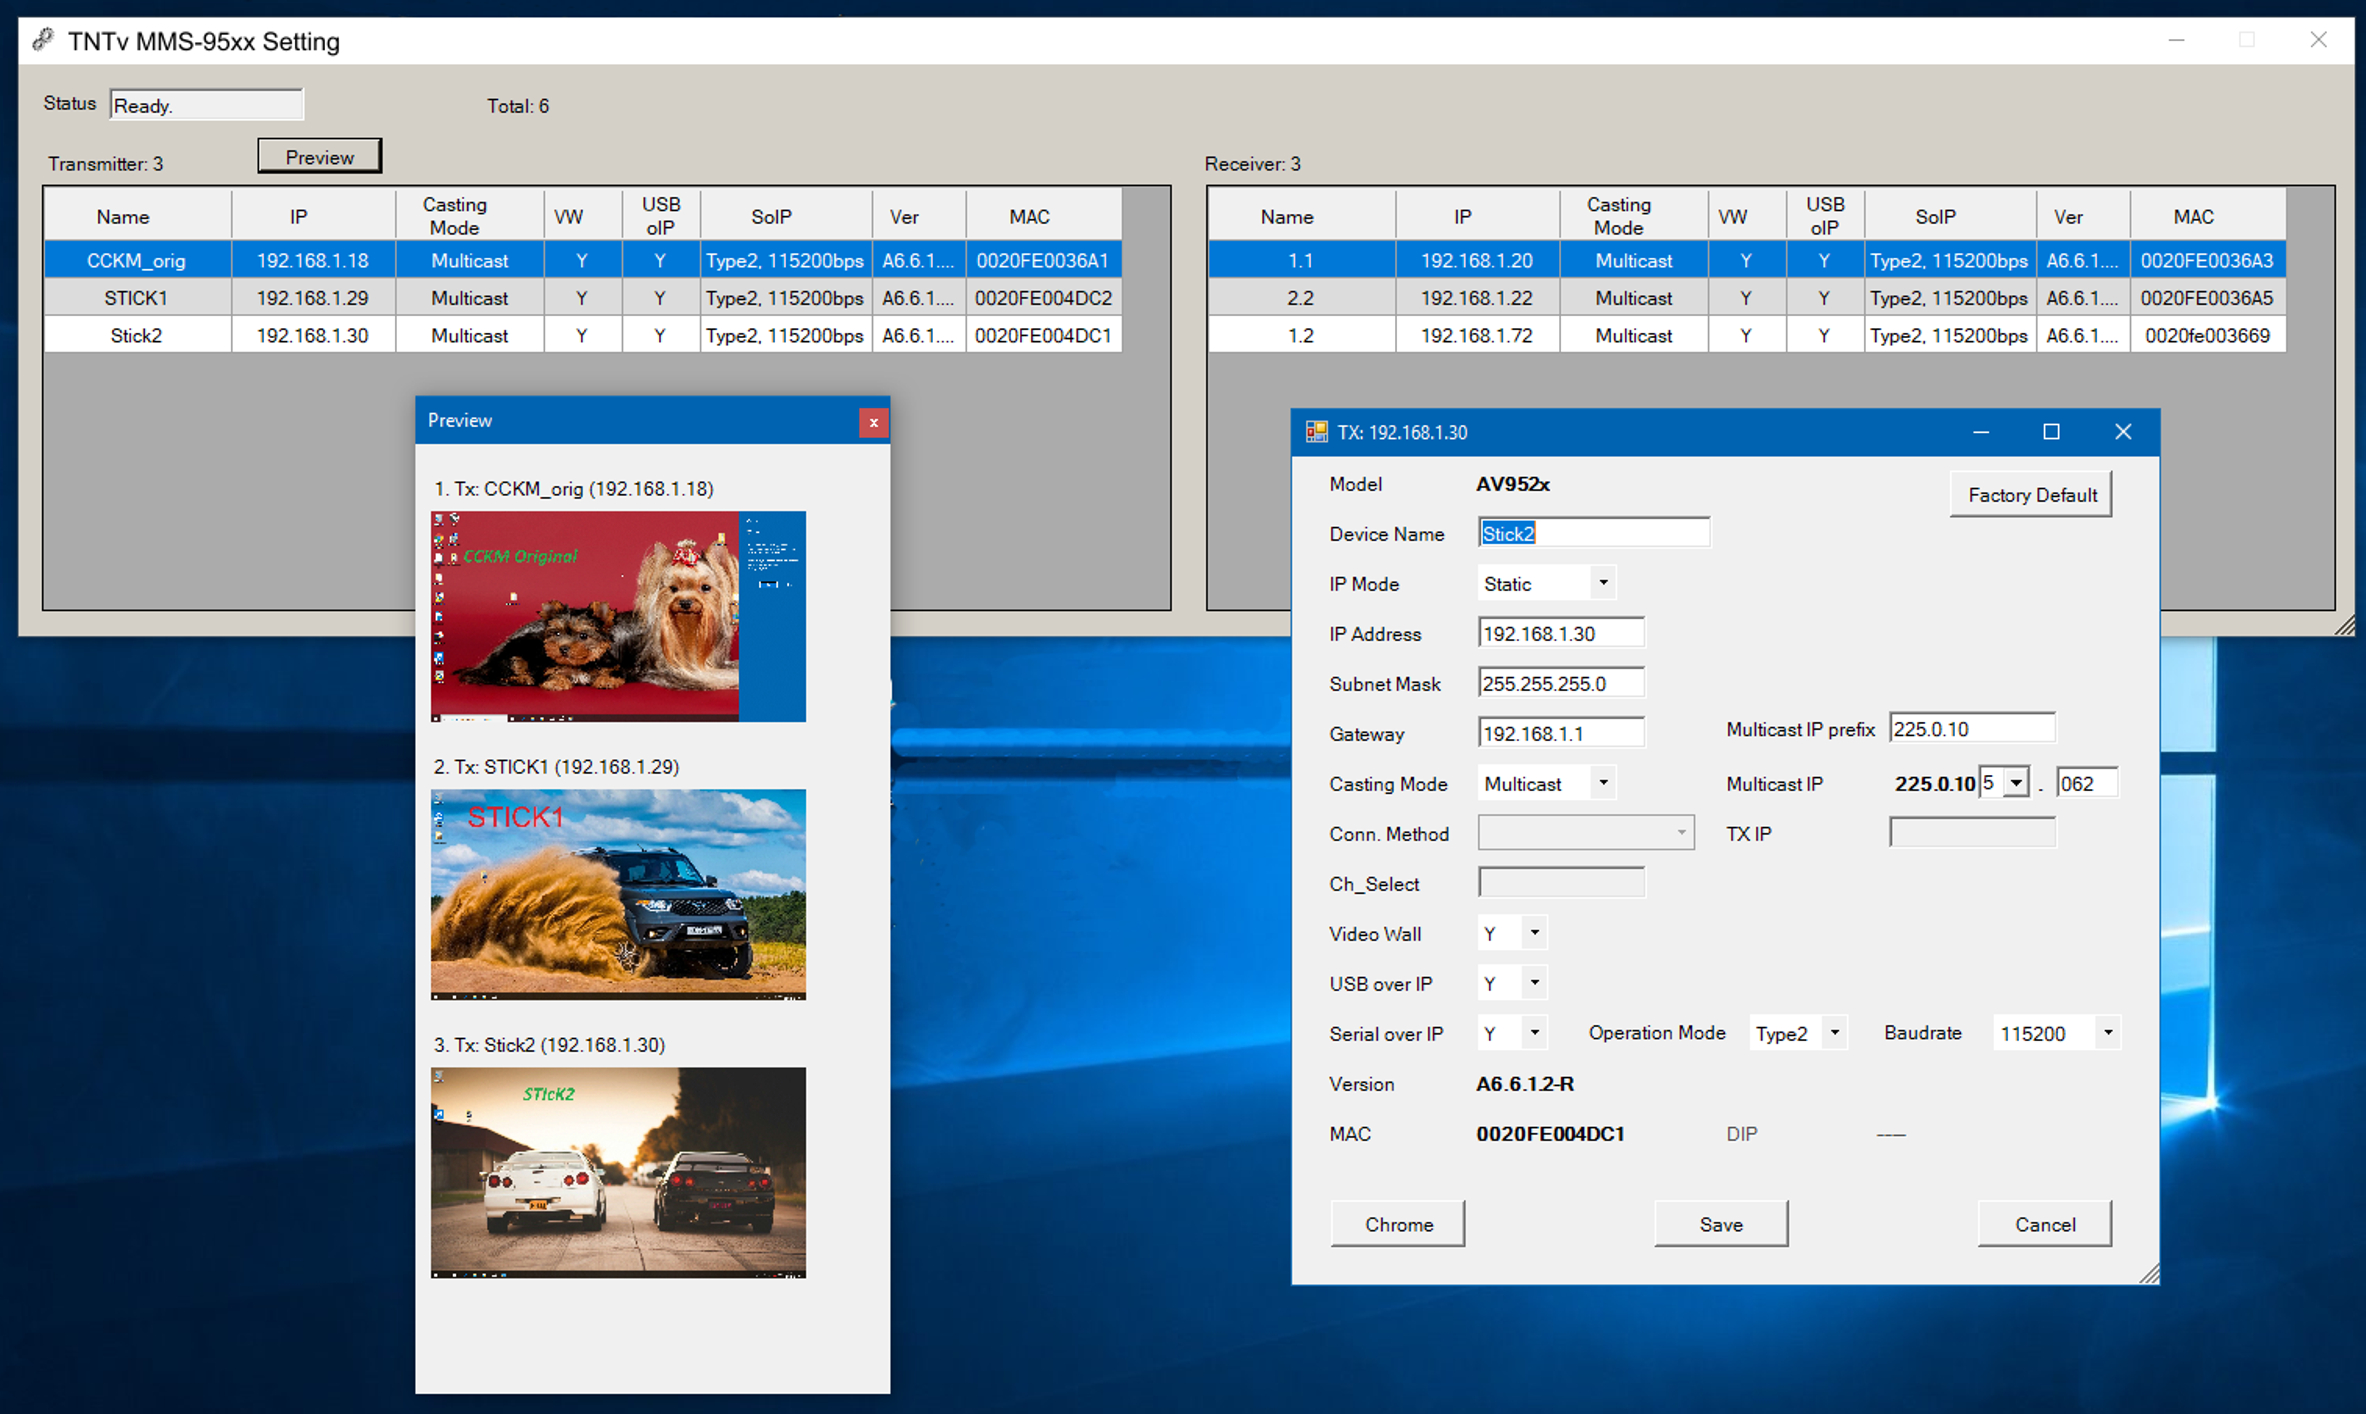This screenshot has width=2366, height=1414.
Task: Expand the Baudrate 115200 dropdown
Action: pyautogui.click(x=2107, y=1033)
